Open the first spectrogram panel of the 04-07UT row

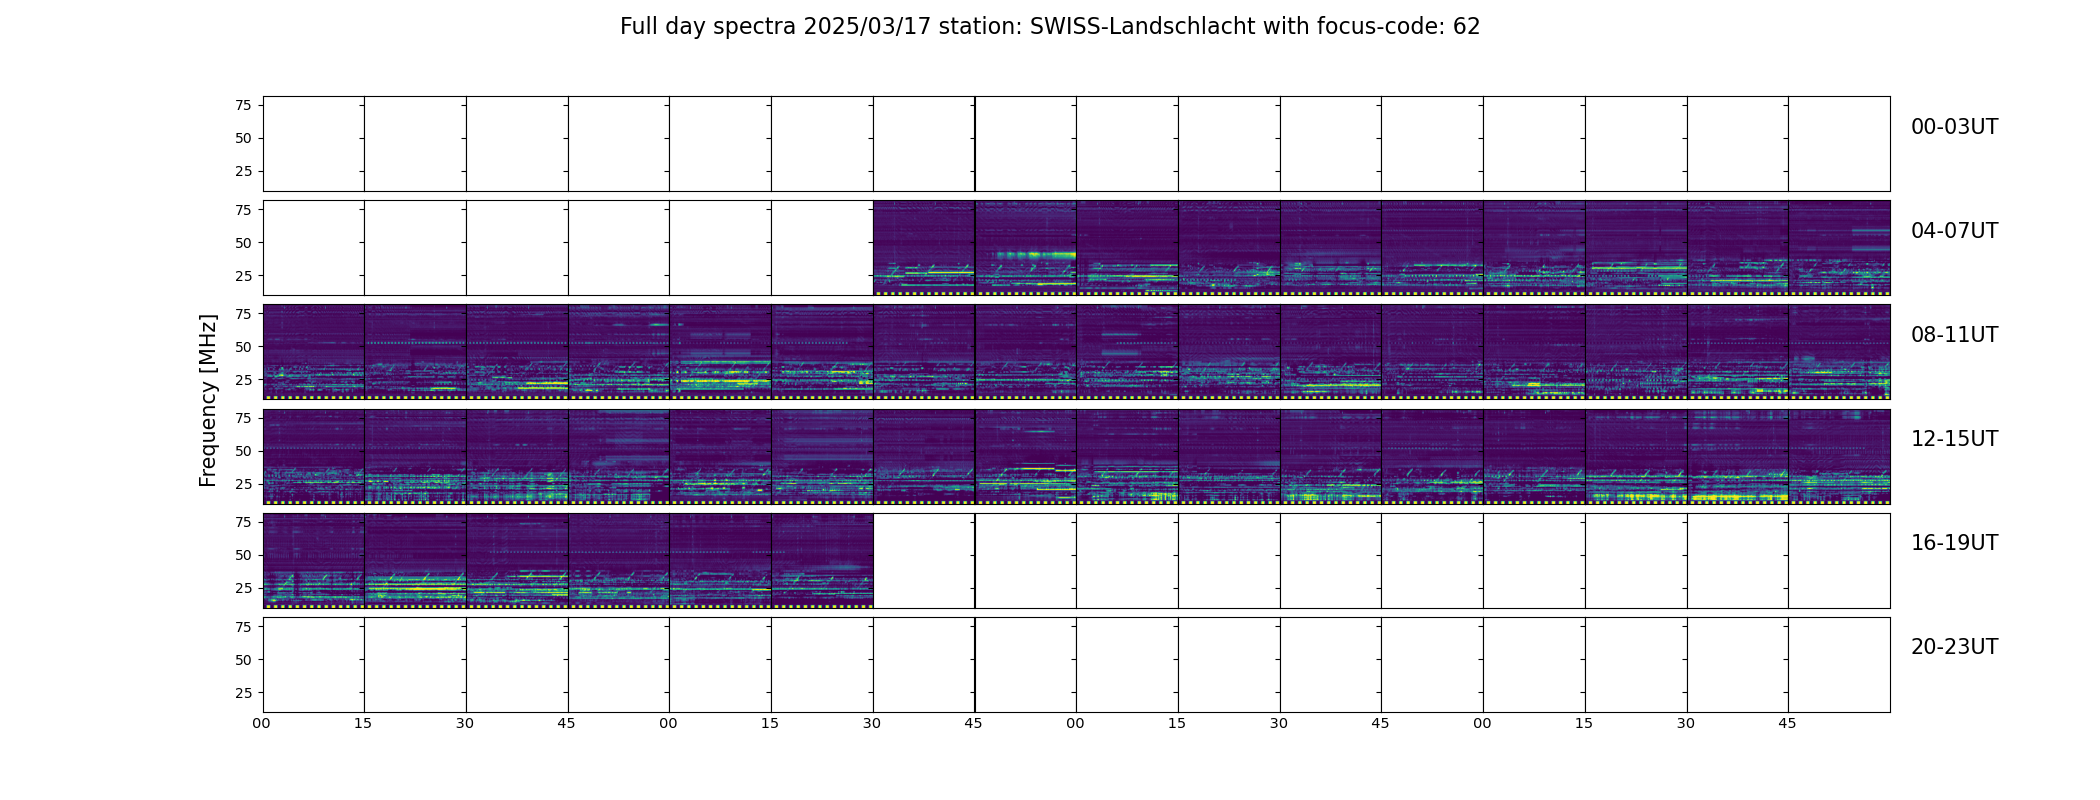pyautogui.click(x=924, y=248)
